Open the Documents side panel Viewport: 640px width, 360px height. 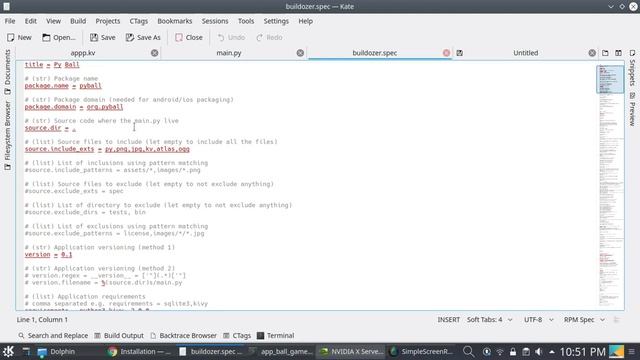click(x=7, y=72)
